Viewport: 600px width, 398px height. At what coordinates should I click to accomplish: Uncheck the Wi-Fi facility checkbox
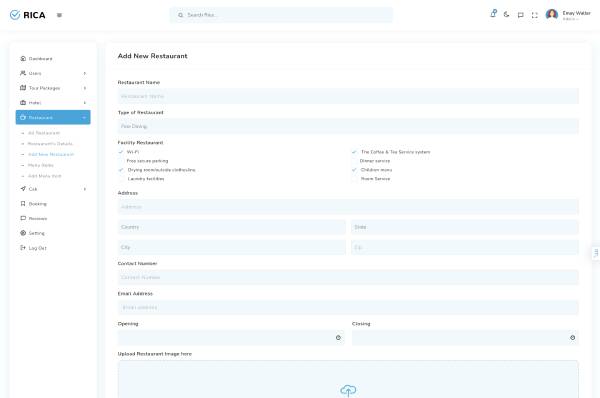[121, 152]
